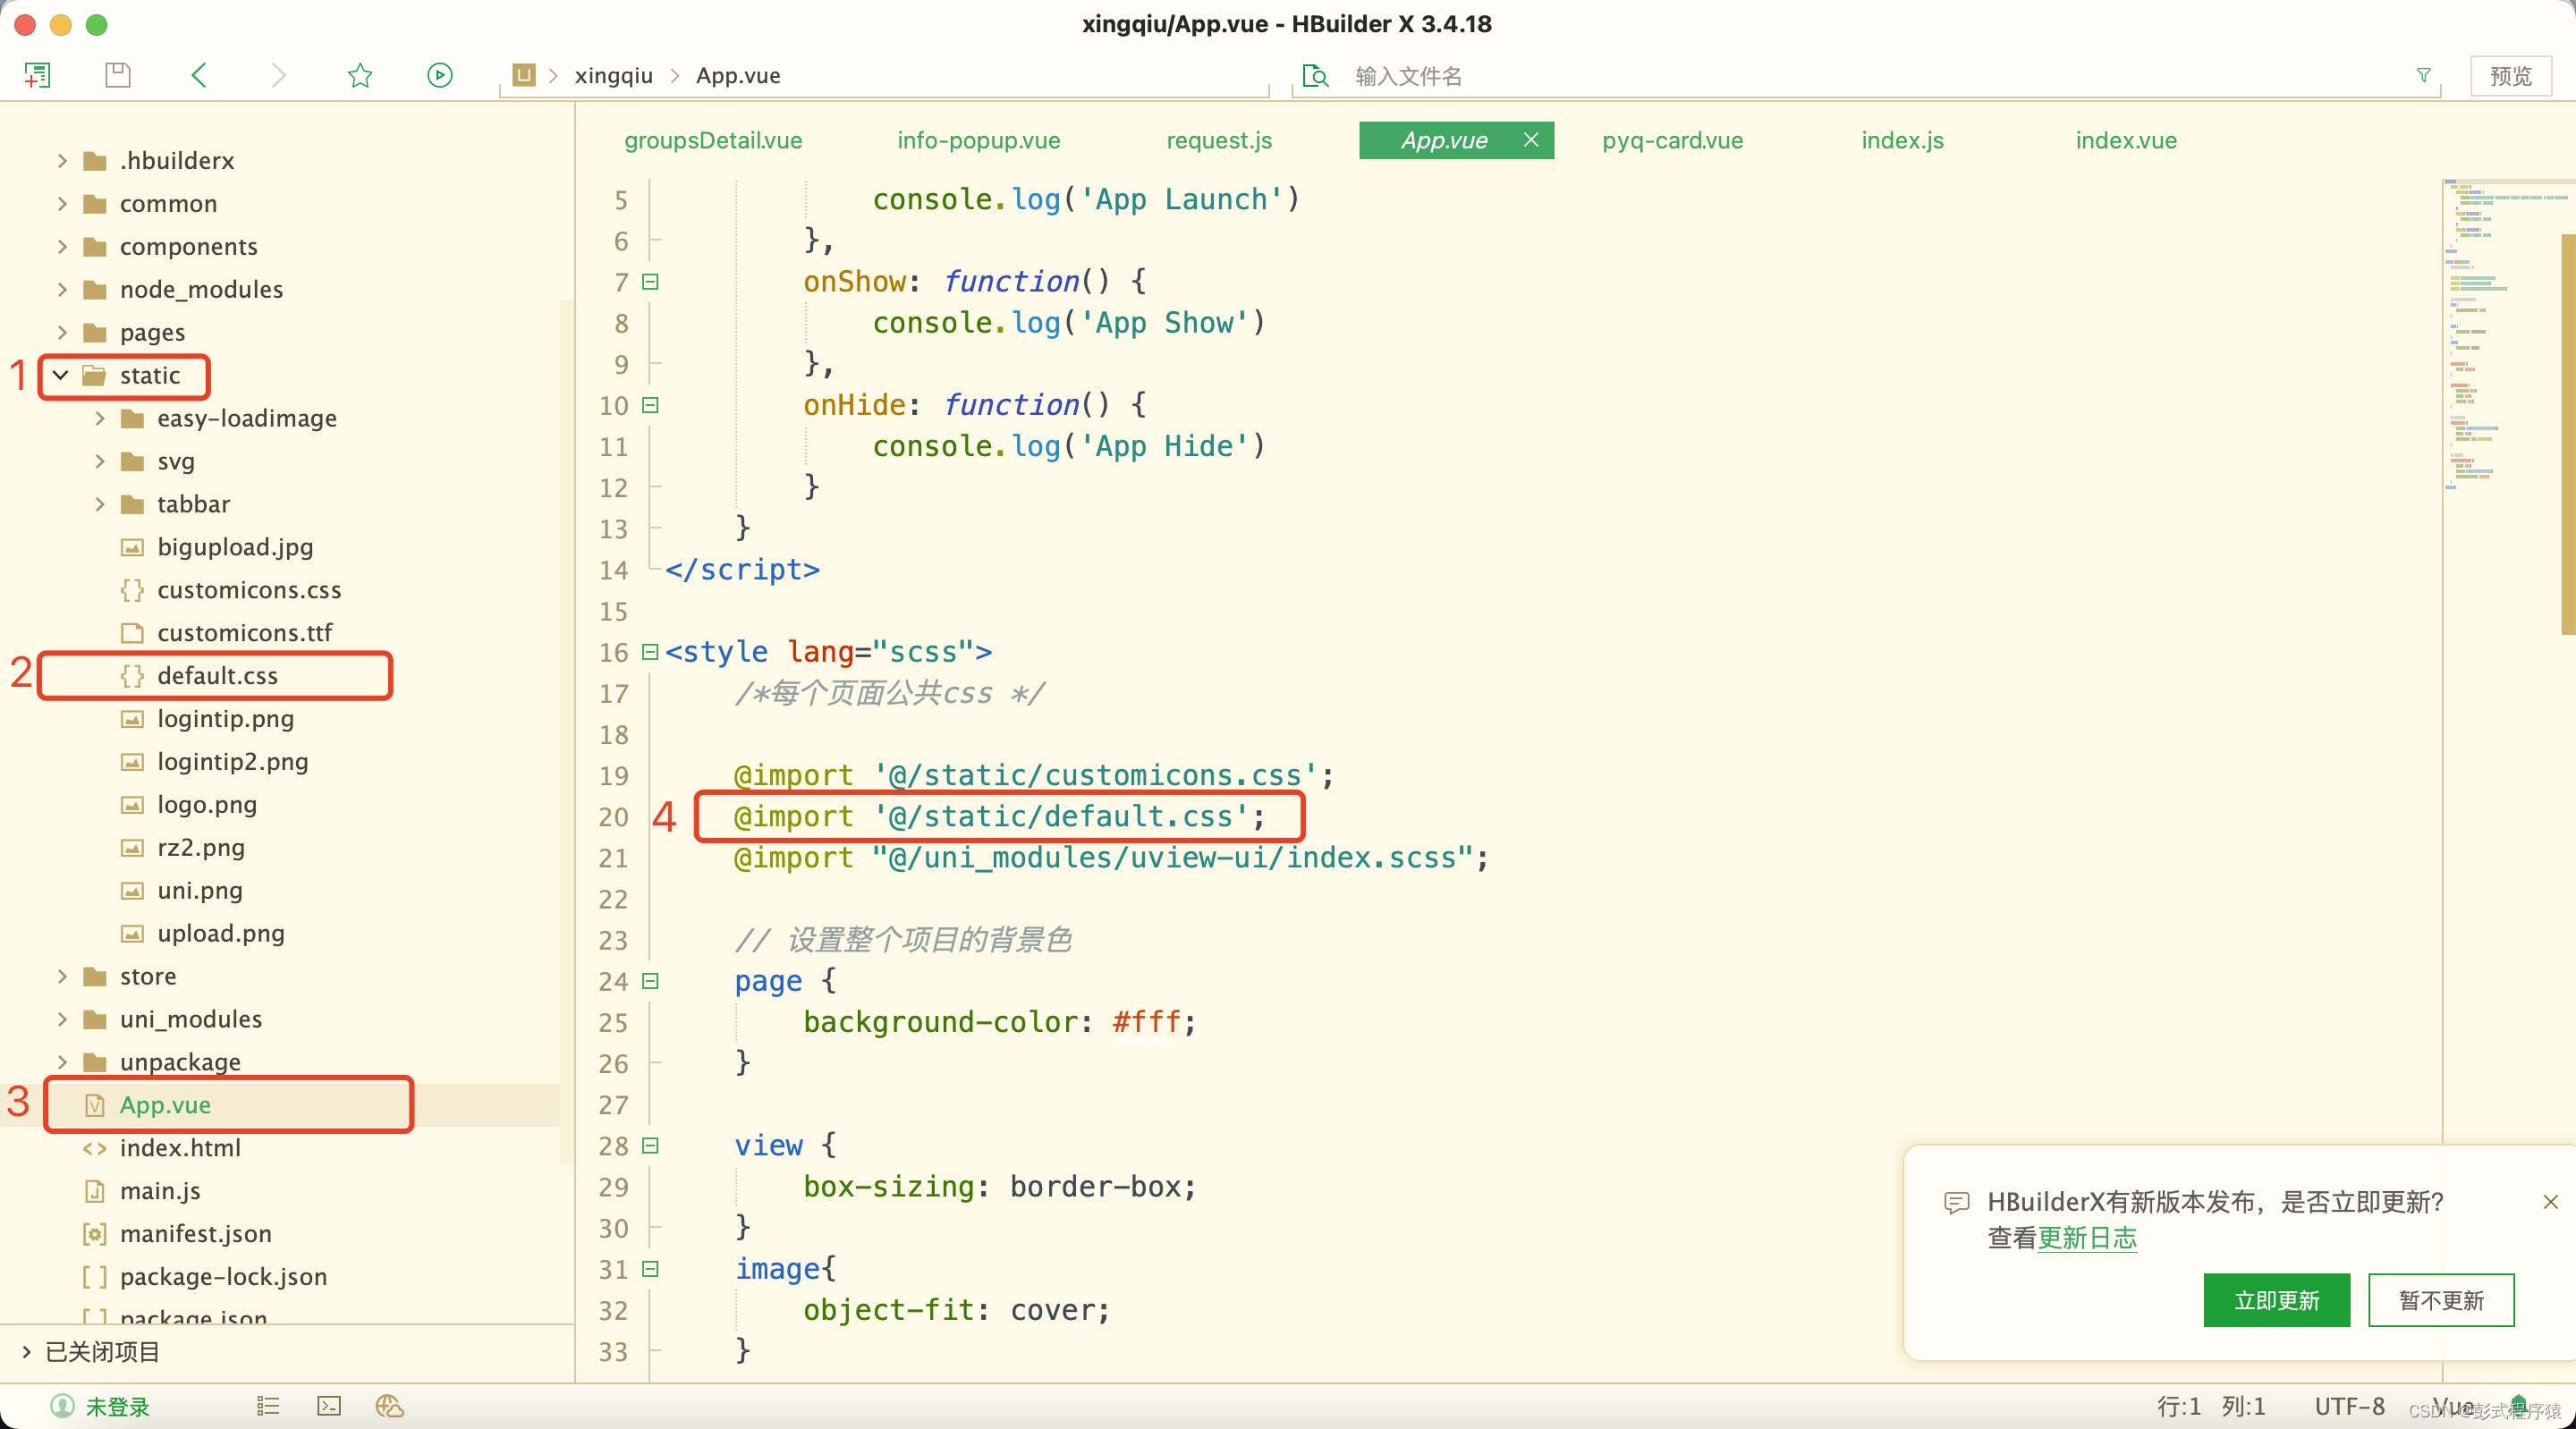The width and height of the screenshot is (2576, 1429).
Task: Click the 立即更新 update button
Action: (x=2276, y=1300)
